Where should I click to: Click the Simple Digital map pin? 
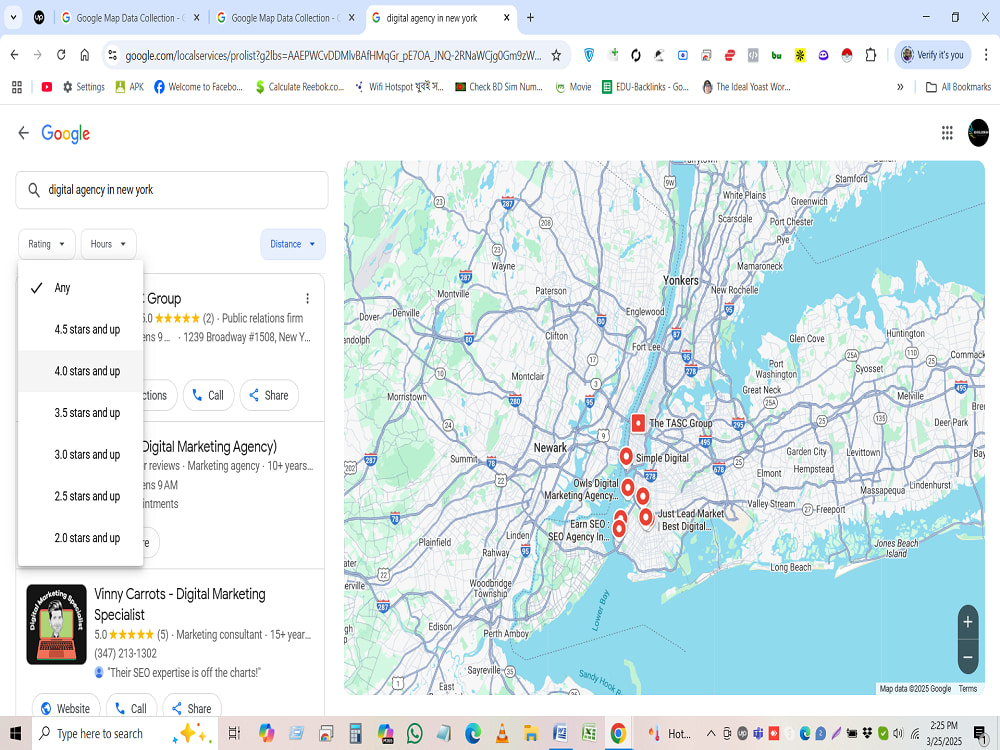click(626, 457)
